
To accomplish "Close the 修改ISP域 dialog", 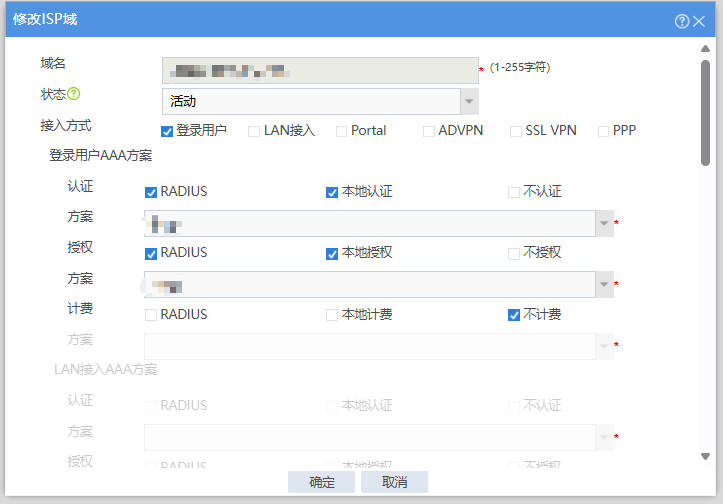I will click(699, 21).
